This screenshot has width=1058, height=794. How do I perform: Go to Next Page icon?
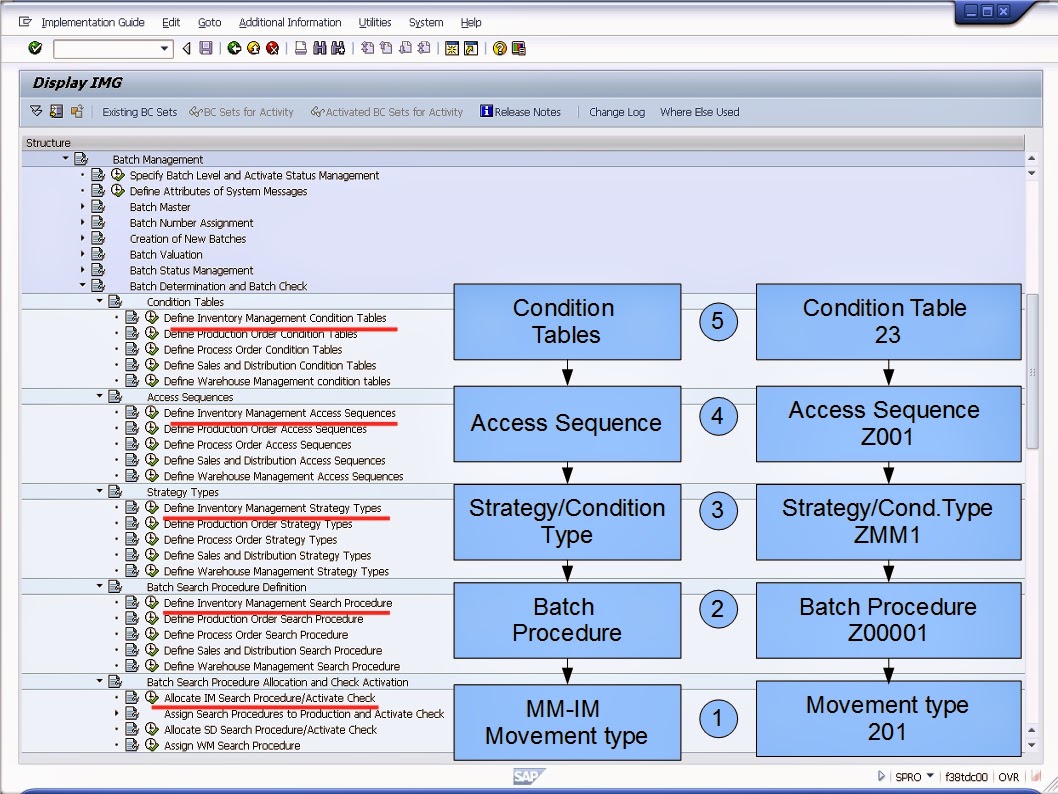(406, 49)
